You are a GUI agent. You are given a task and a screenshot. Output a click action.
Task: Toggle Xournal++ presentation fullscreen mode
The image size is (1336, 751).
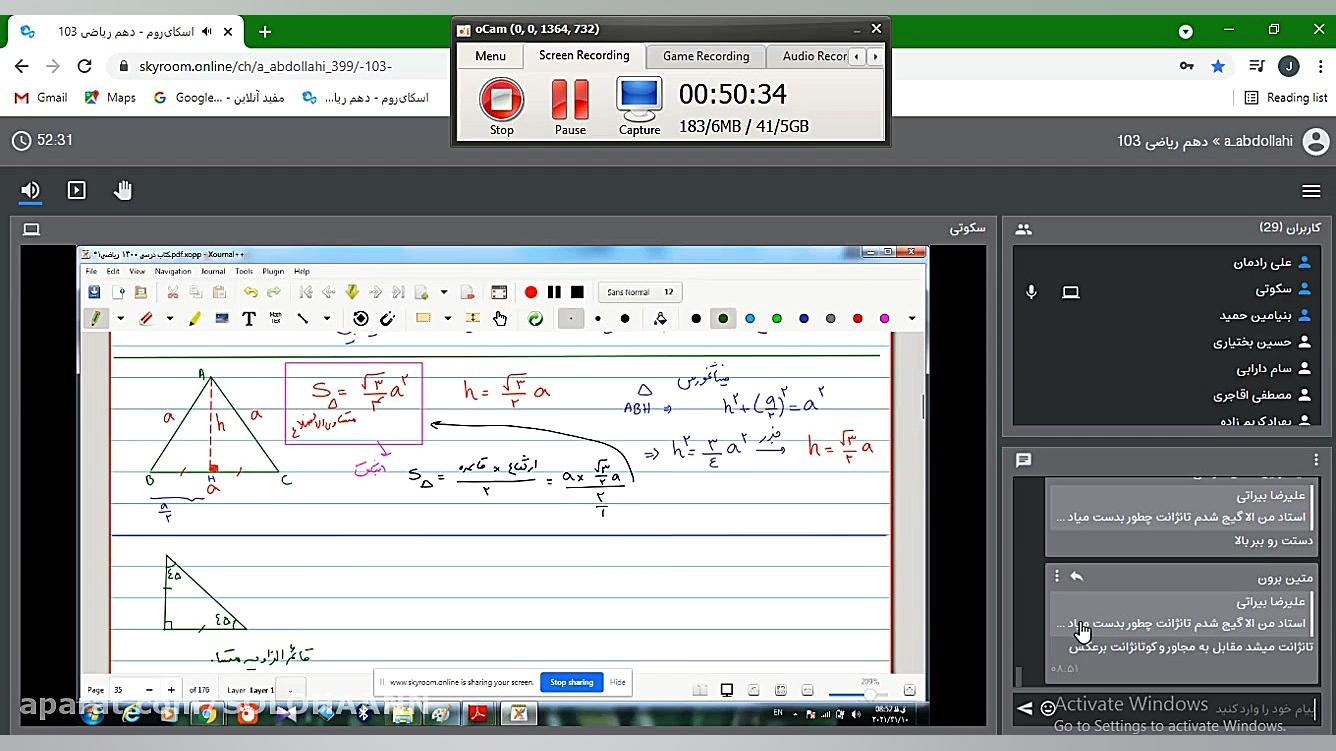[x=499, y=292]
